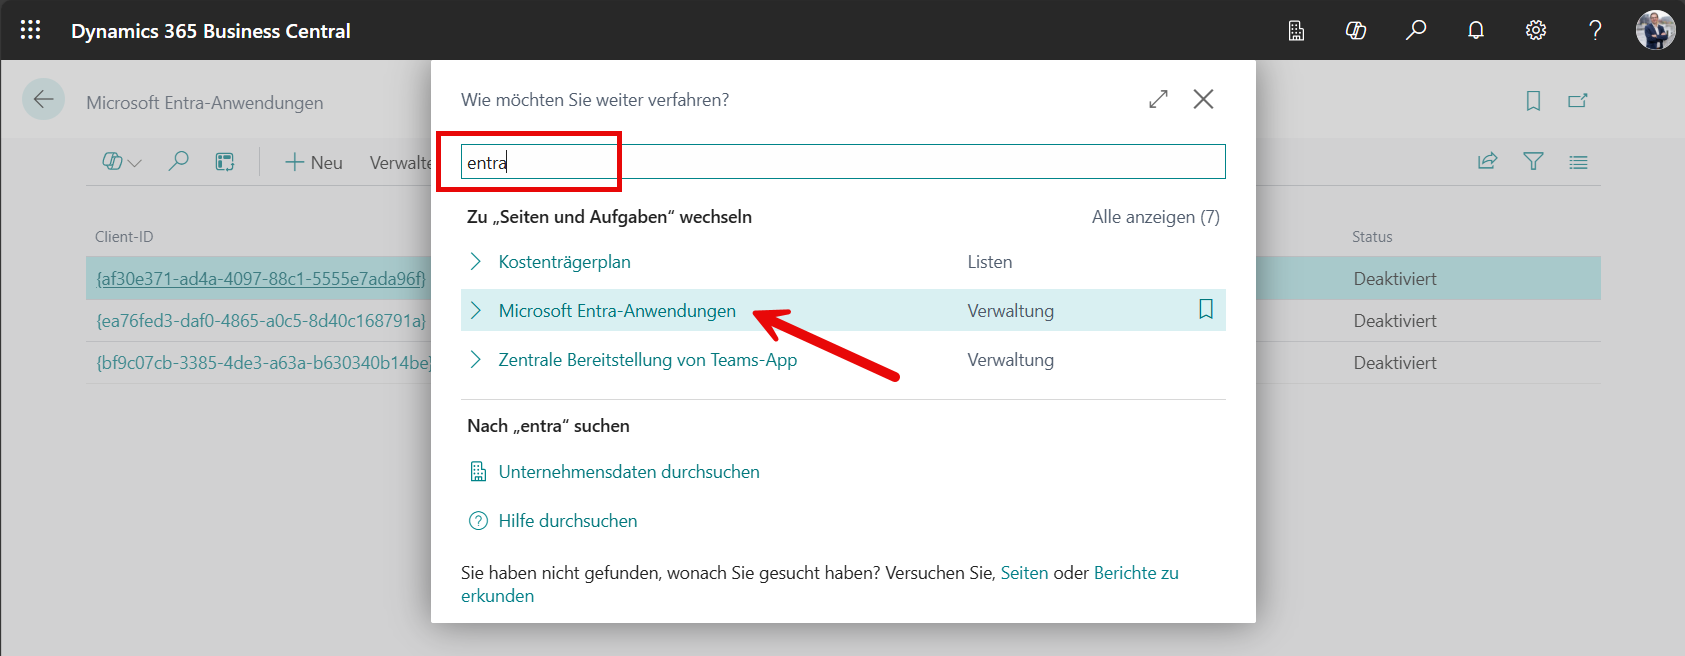The height and width of the screenshot is (656, 1685).
Task: Expand the chevron beside Kostenträgerplan
Action: coord(475,262)
